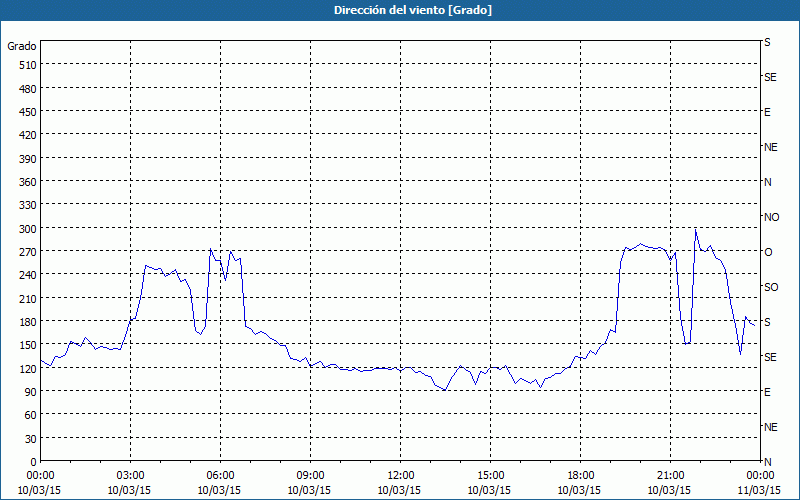This screenshot has height=500, width=800.
Task: Click the 450 degree axis label
Action: [29, 112]
